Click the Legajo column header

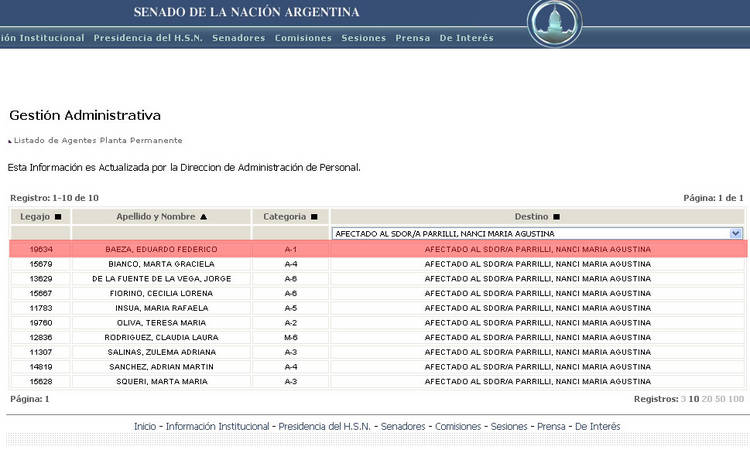pos(41,217)
